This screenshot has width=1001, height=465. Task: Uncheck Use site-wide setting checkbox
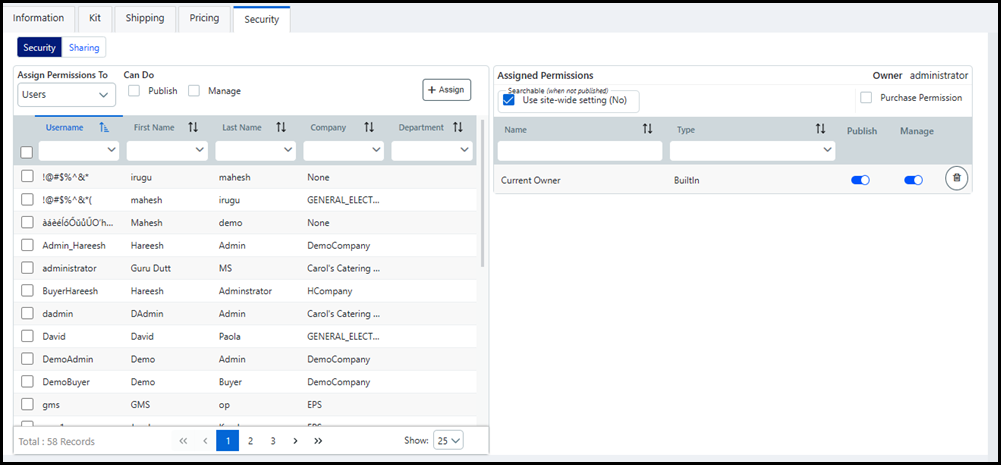509,100
